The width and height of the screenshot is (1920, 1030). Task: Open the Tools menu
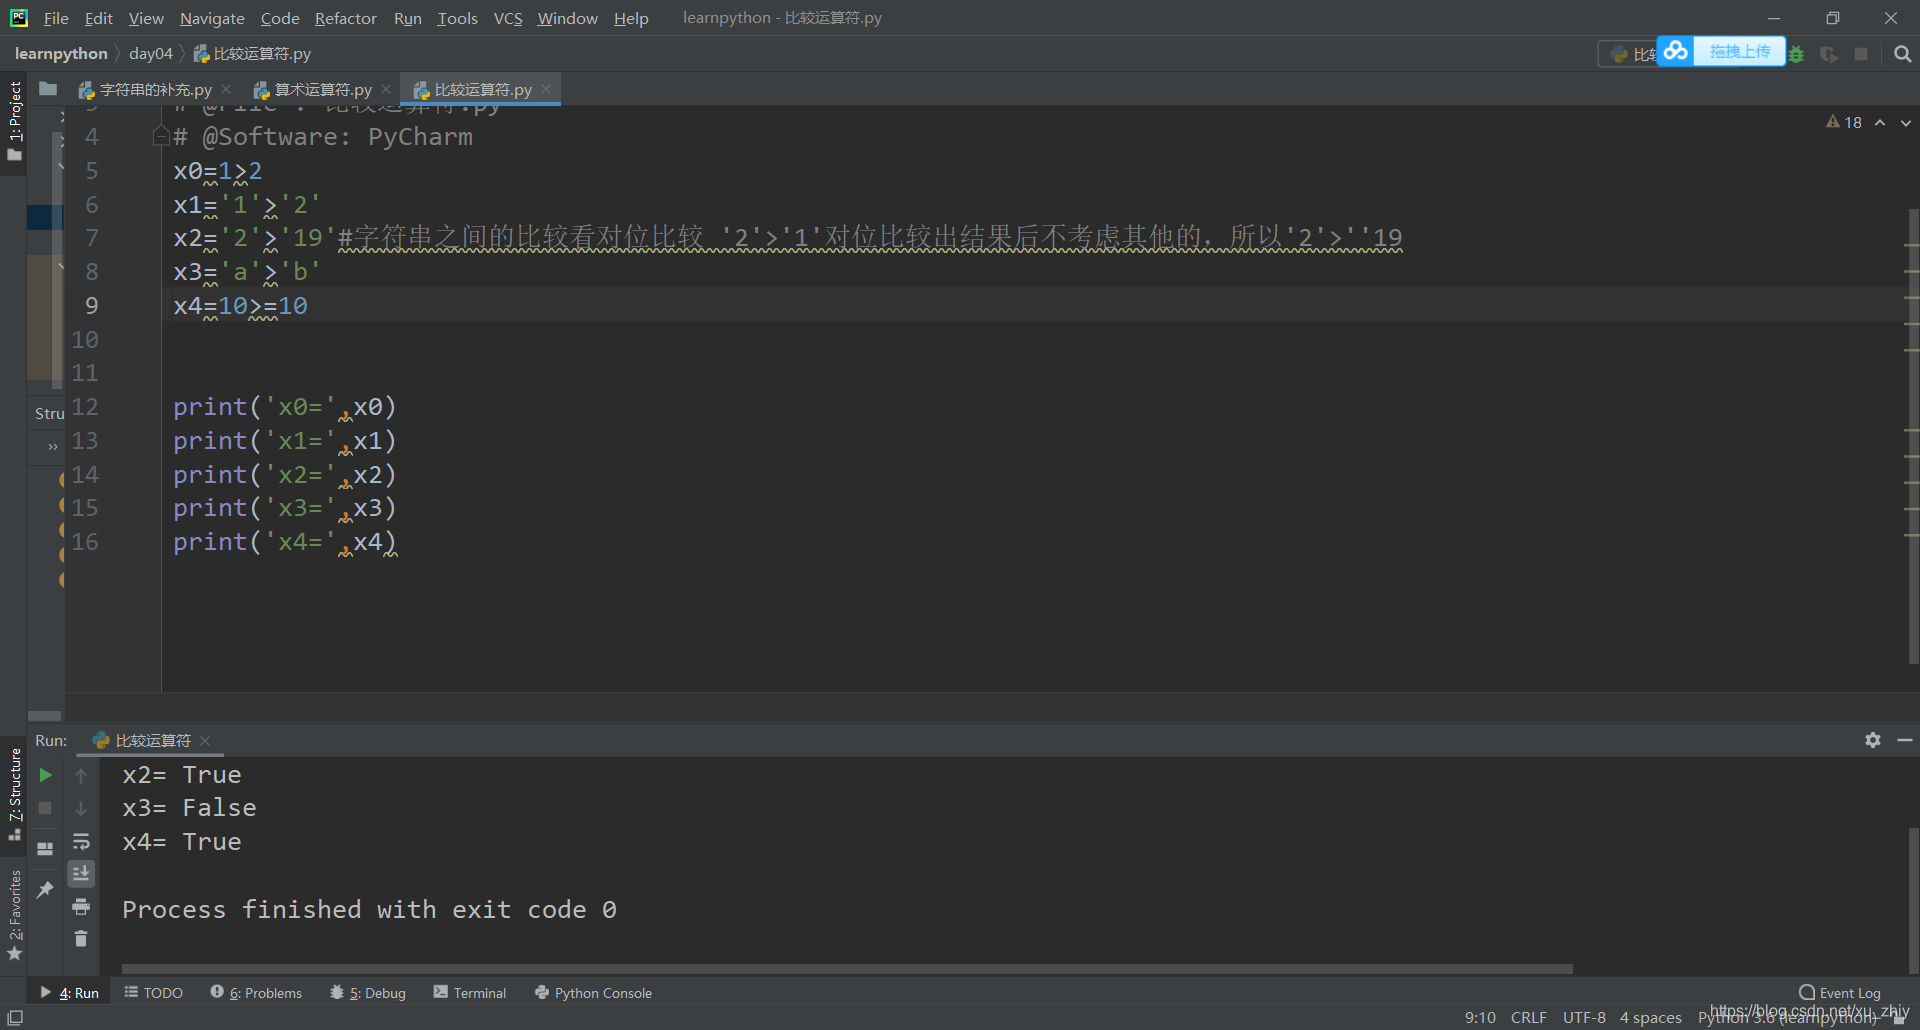click(x=457, y=18)
